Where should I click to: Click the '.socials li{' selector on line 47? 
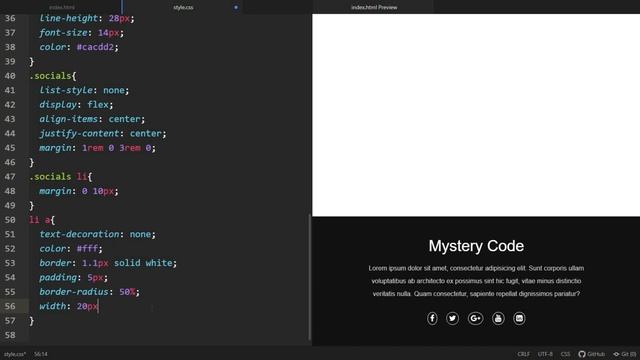[x=61, y=177]
